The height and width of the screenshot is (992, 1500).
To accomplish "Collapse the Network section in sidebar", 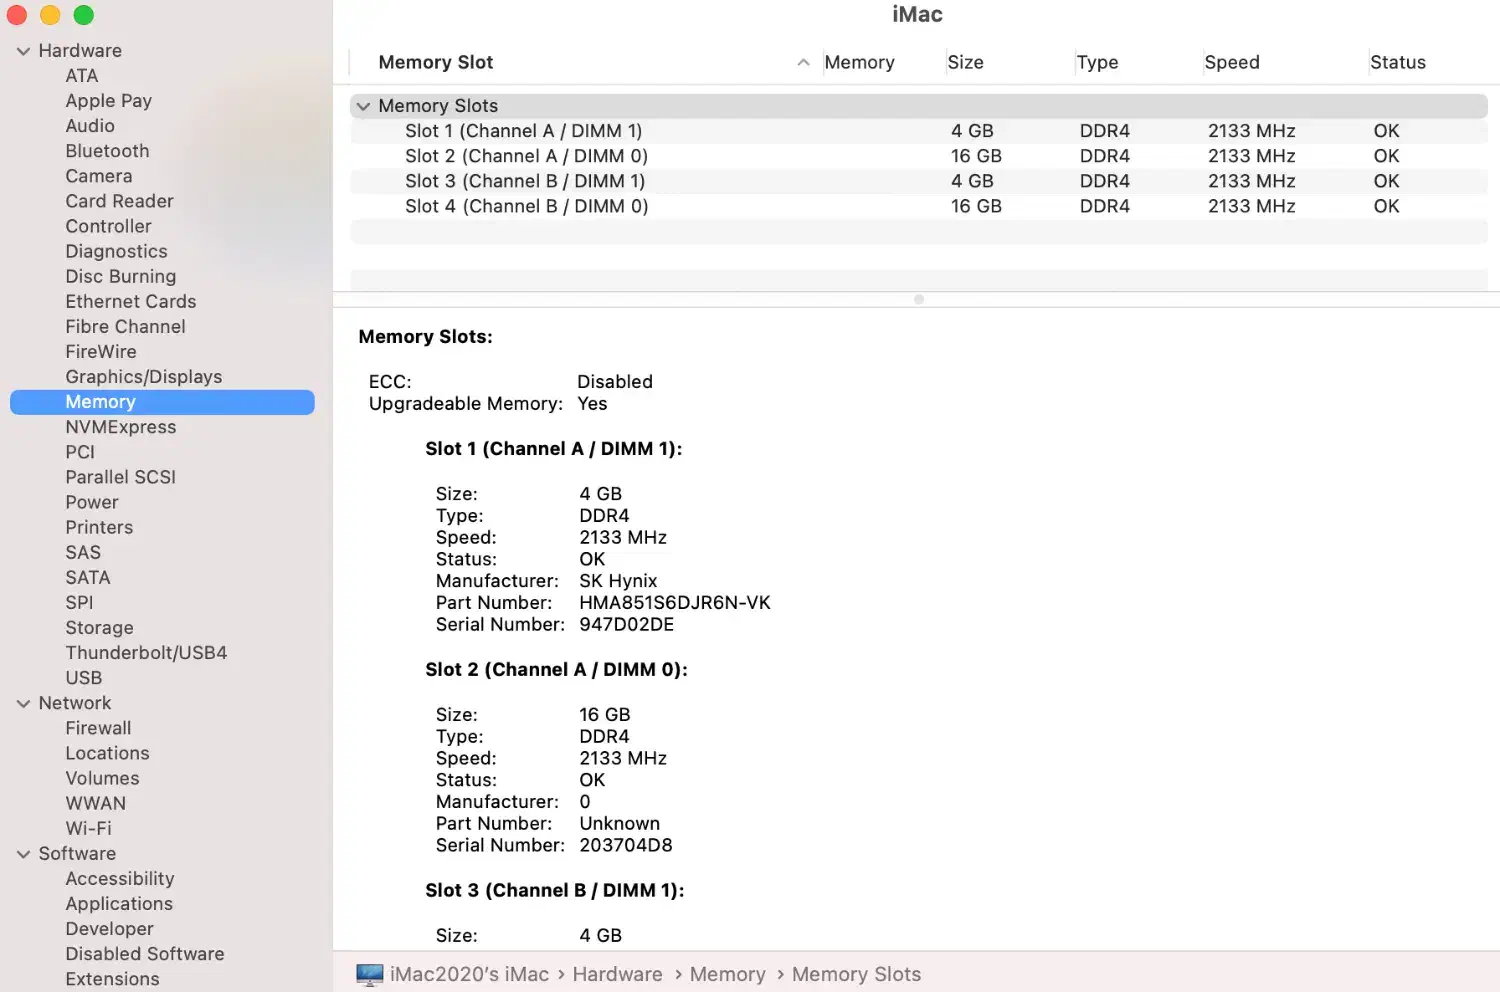I will (23, 704).
